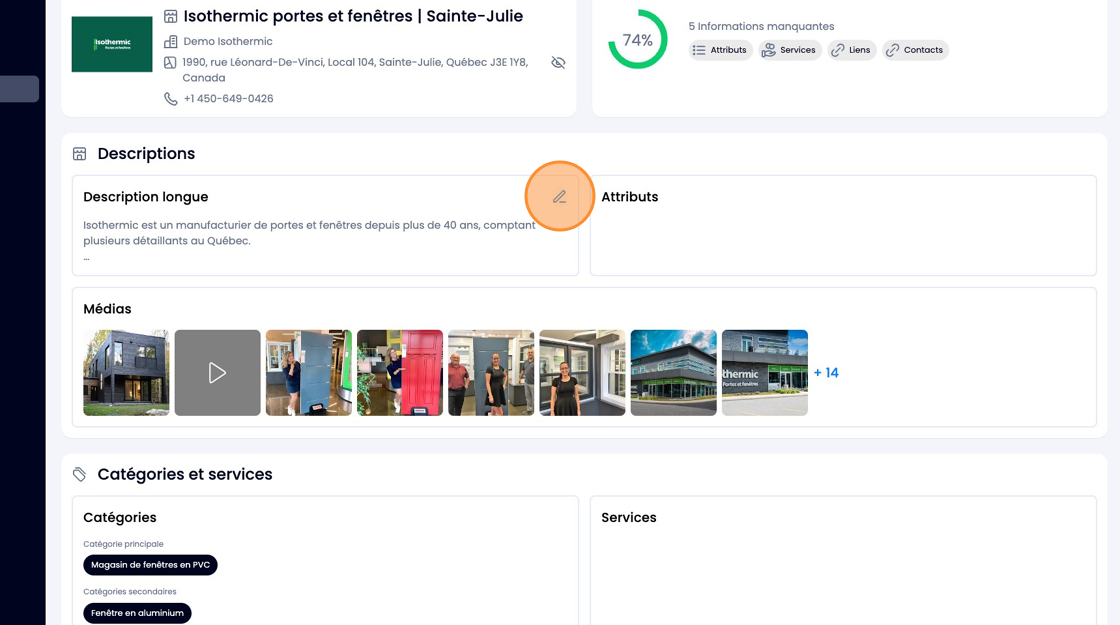
Task: Click the 74% completion progress ring
Action: coord(637,39)
